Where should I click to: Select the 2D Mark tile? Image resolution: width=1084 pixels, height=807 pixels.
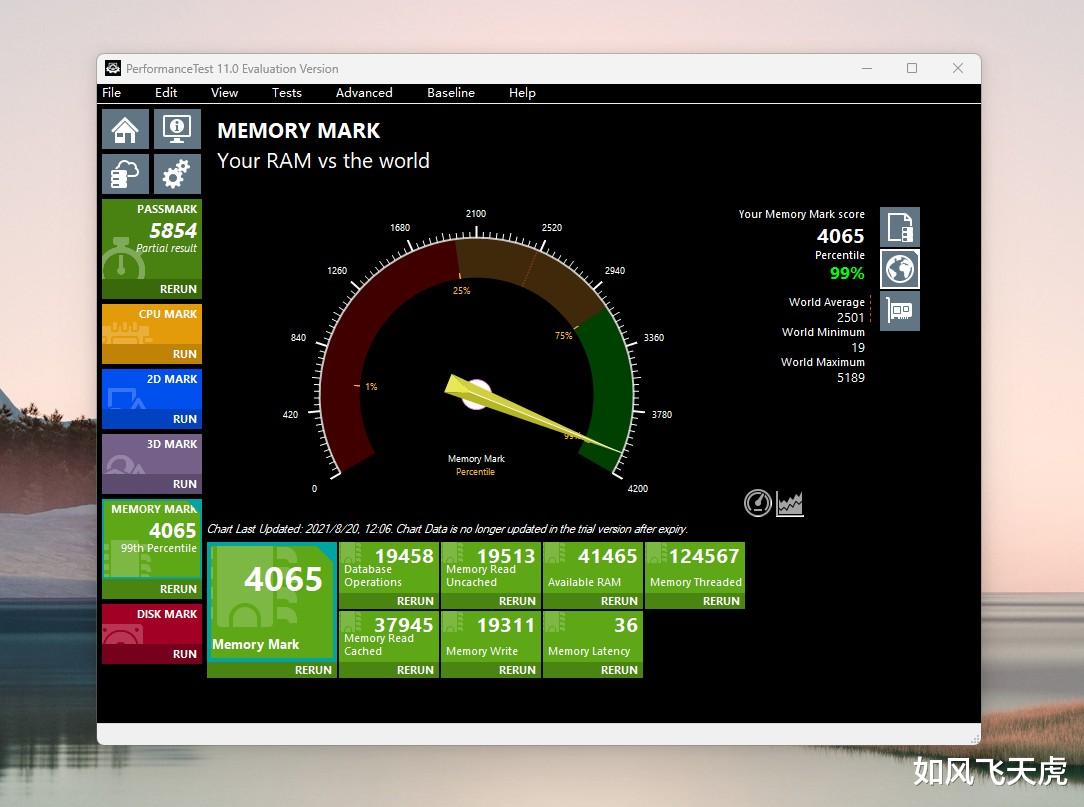pos(152,389)
